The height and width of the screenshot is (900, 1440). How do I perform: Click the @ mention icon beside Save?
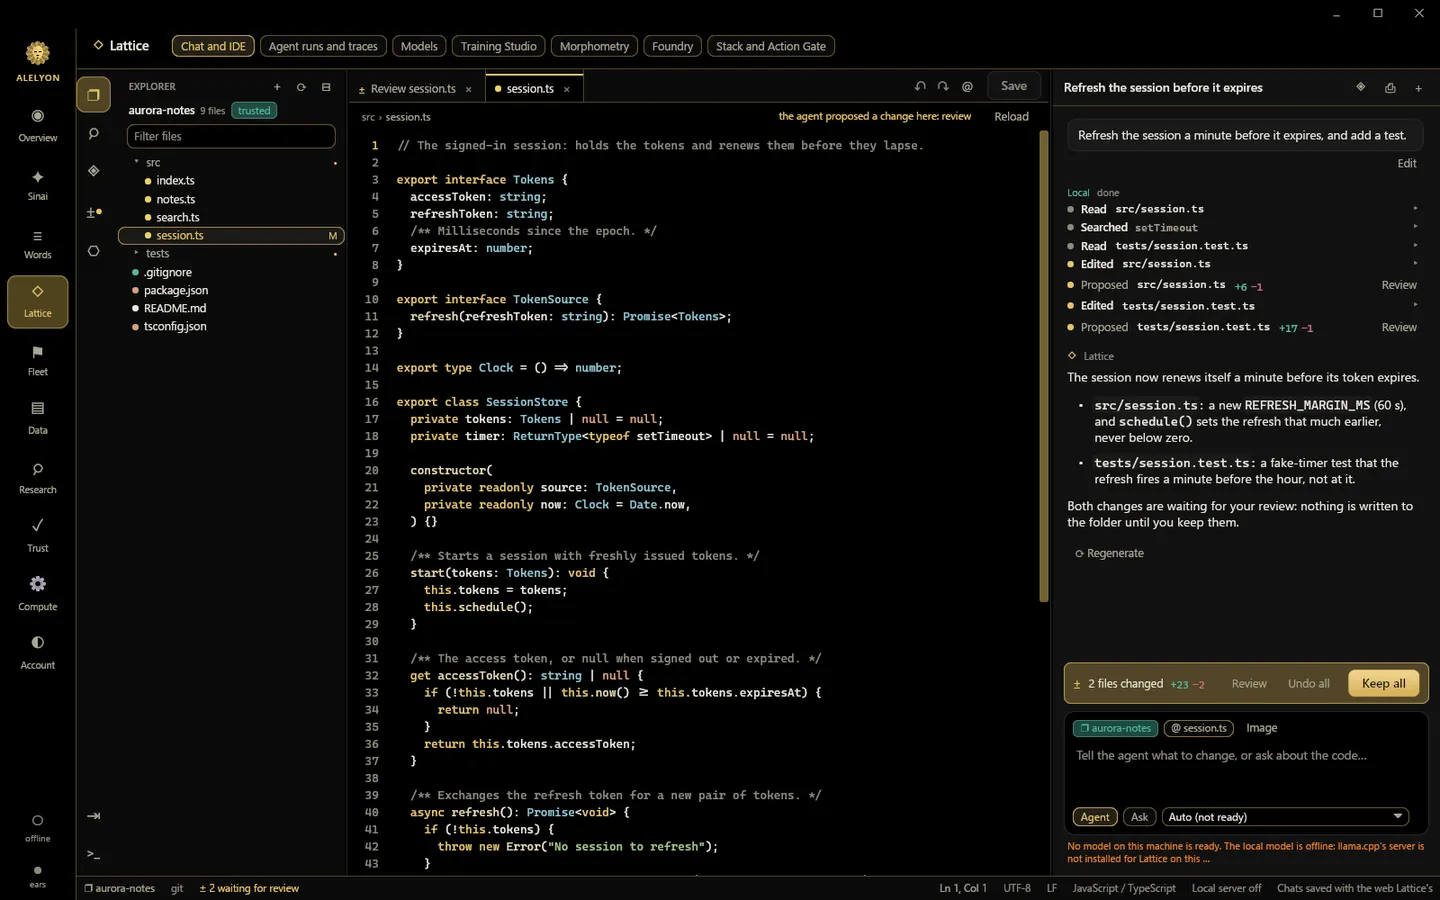(x=967, y=86)
